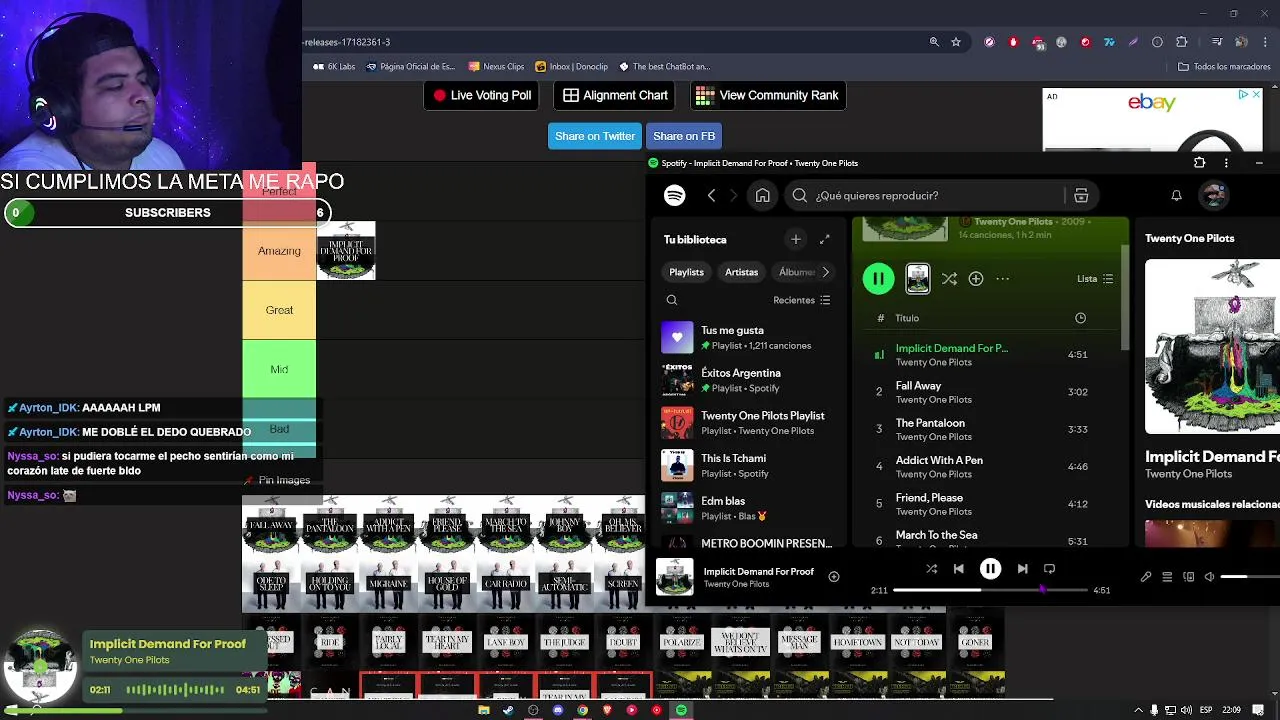Screen dimensions: 1280x720
Task: Select the Implicit Demand For Proof tier image
Action: point(346,251)
